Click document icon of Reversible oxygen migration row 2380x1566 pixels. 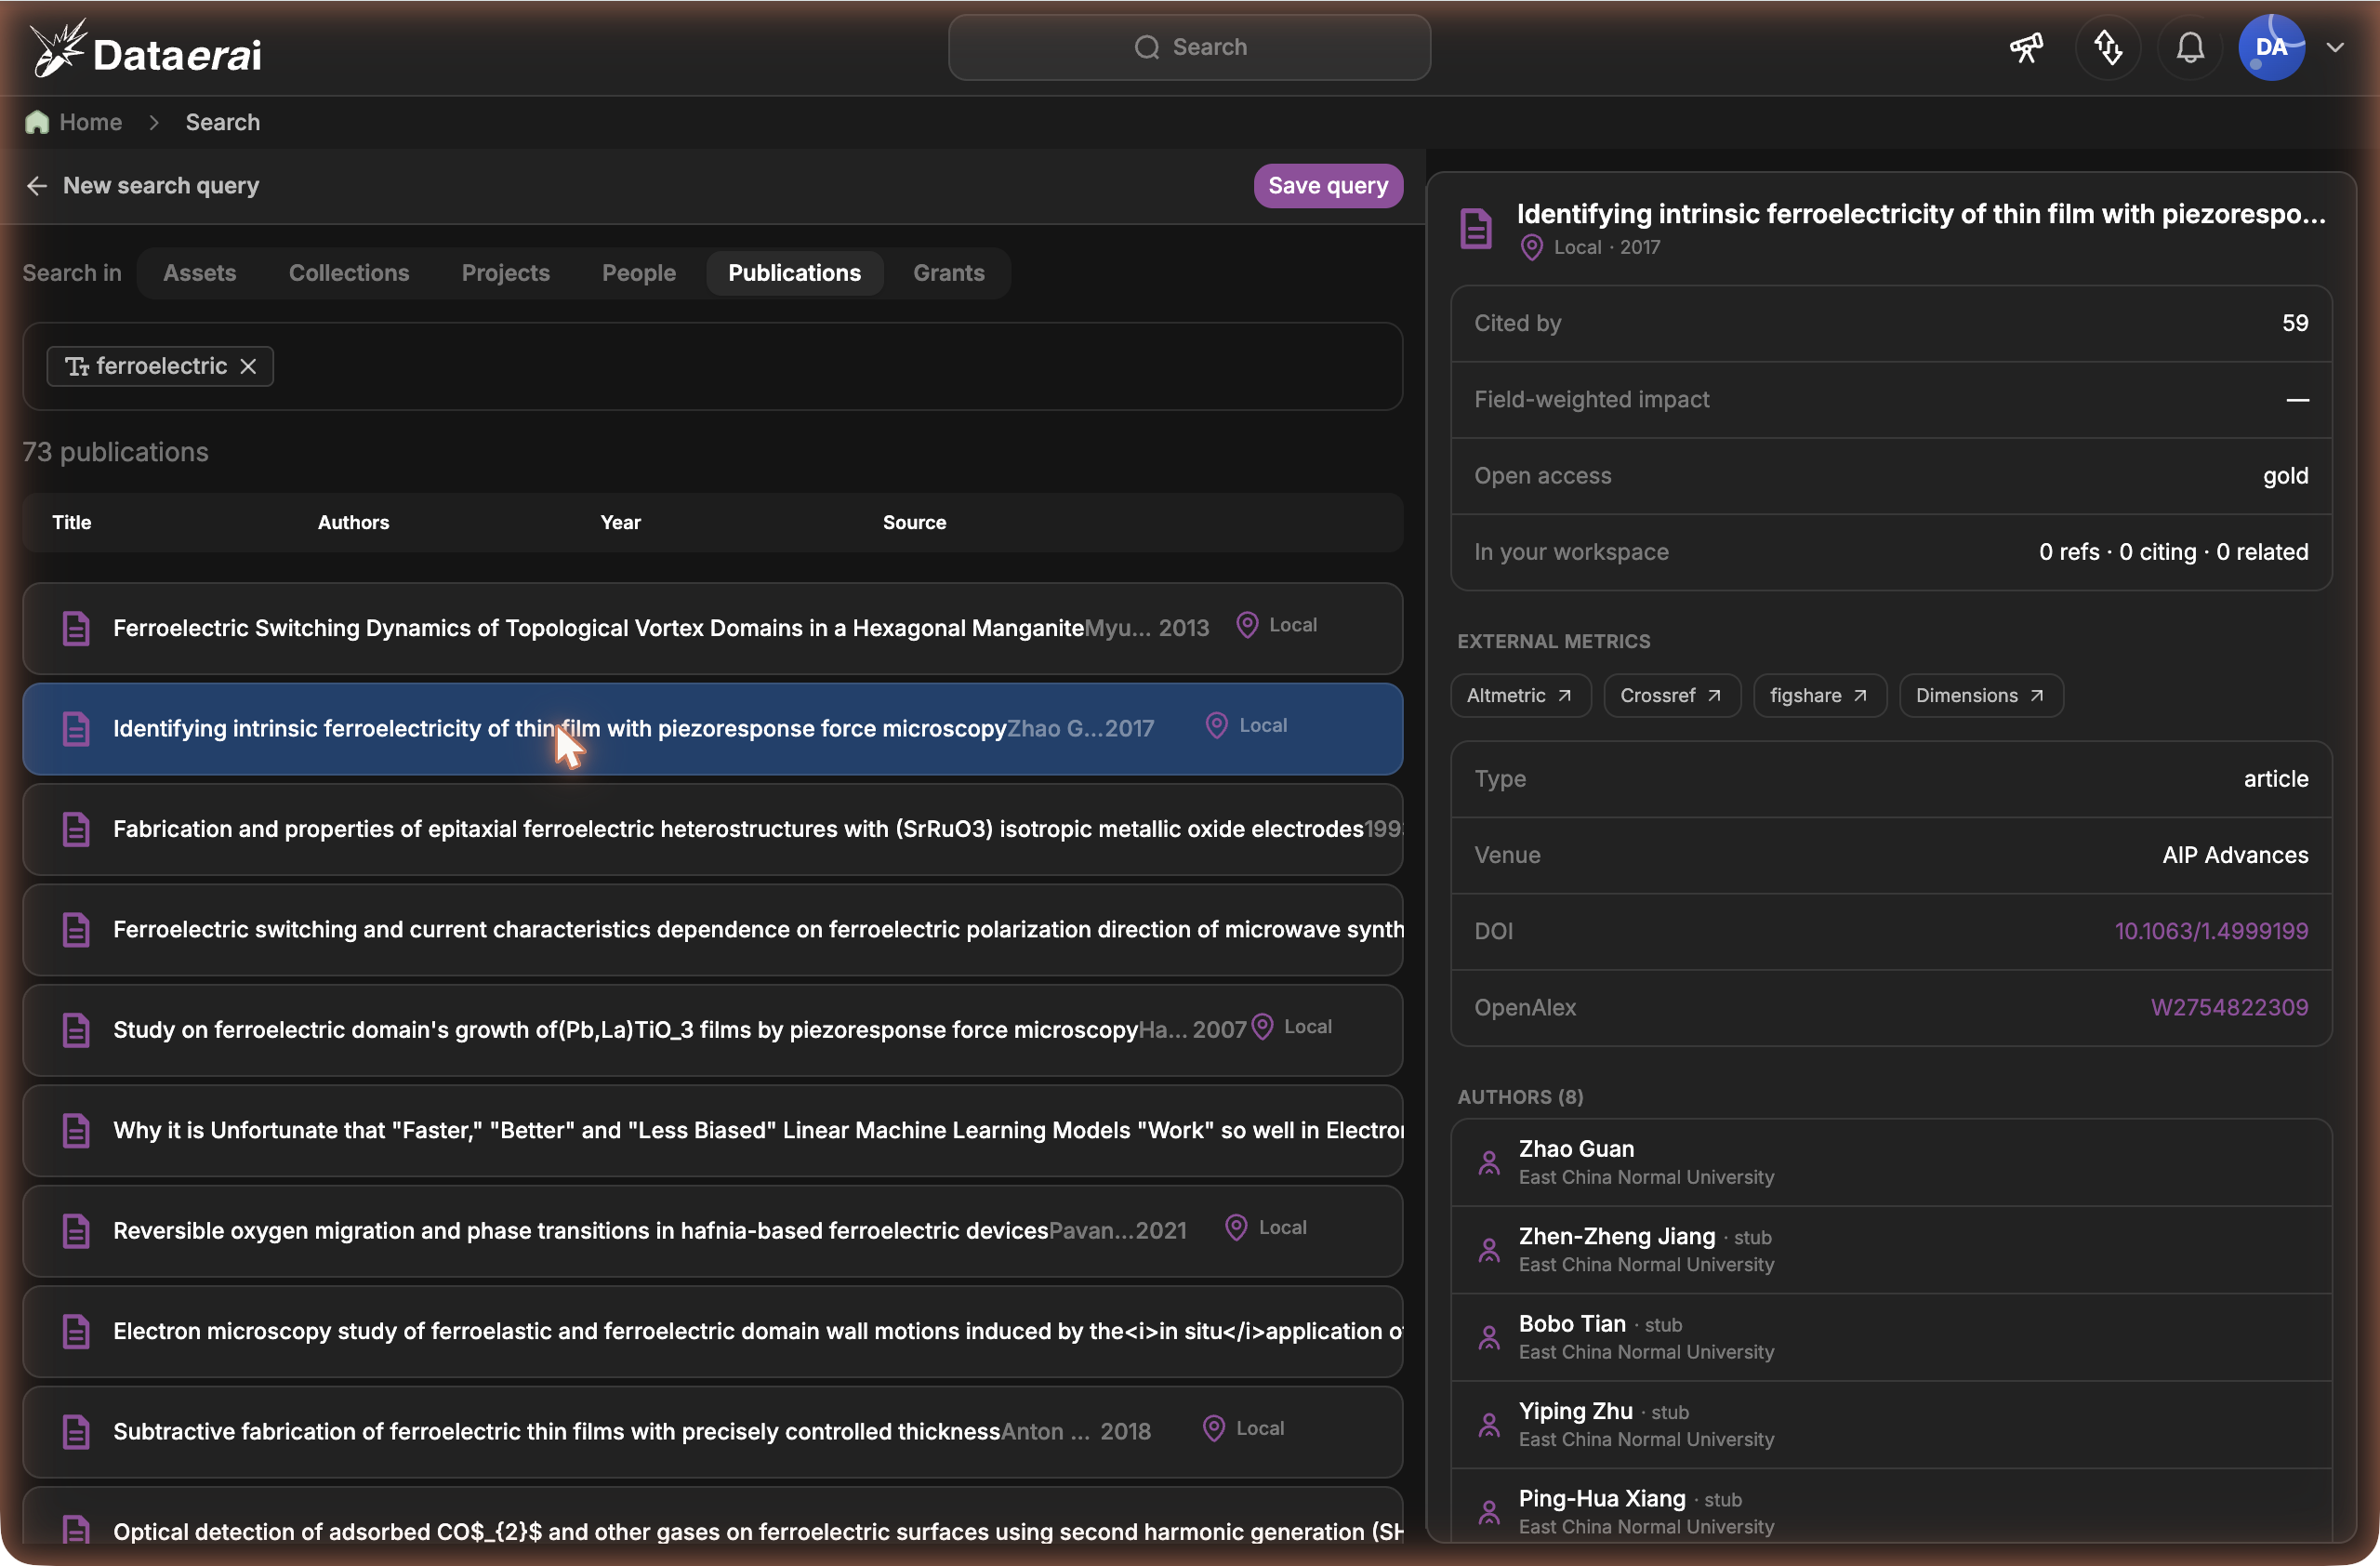[76, 1231]
